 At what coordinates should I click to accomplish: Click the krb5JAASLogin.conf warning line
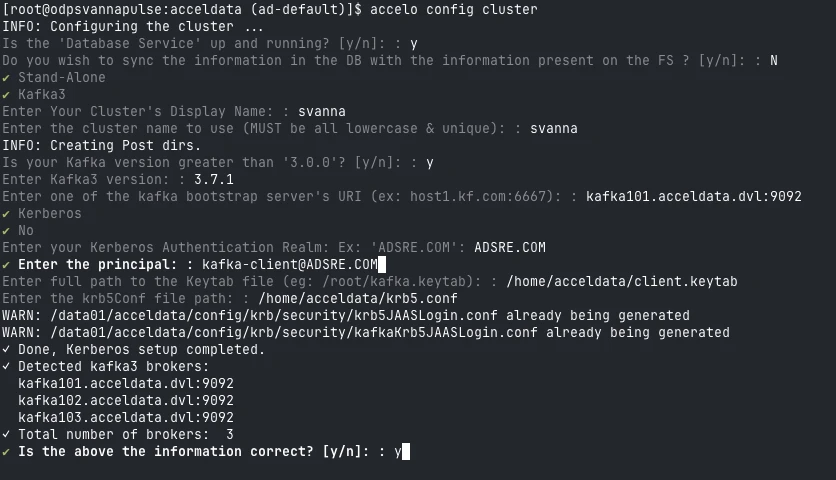345,315
